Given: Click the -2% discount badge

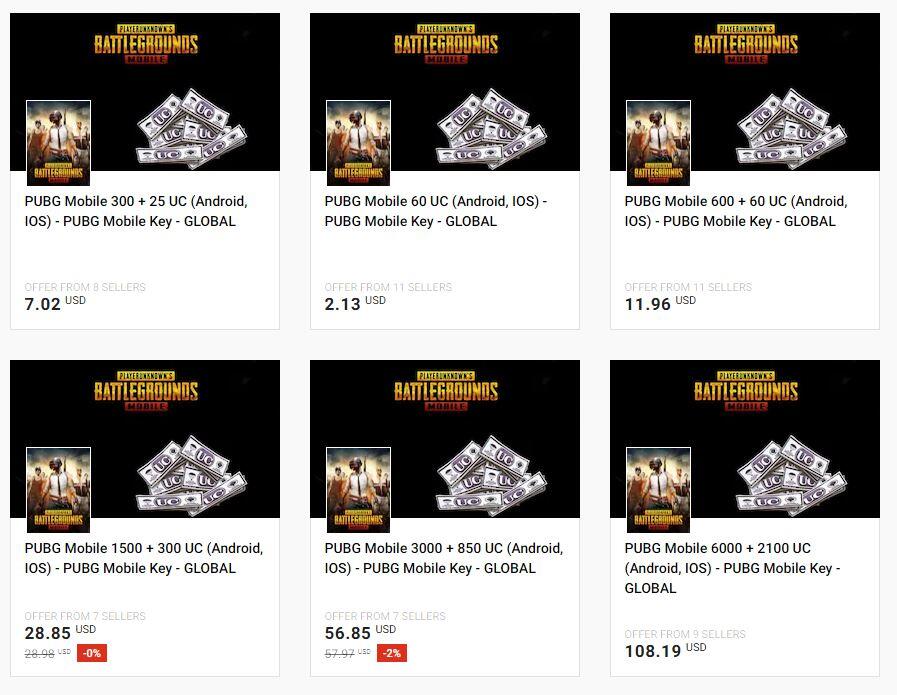Looking at the screenshot, I should click(392, 653).
